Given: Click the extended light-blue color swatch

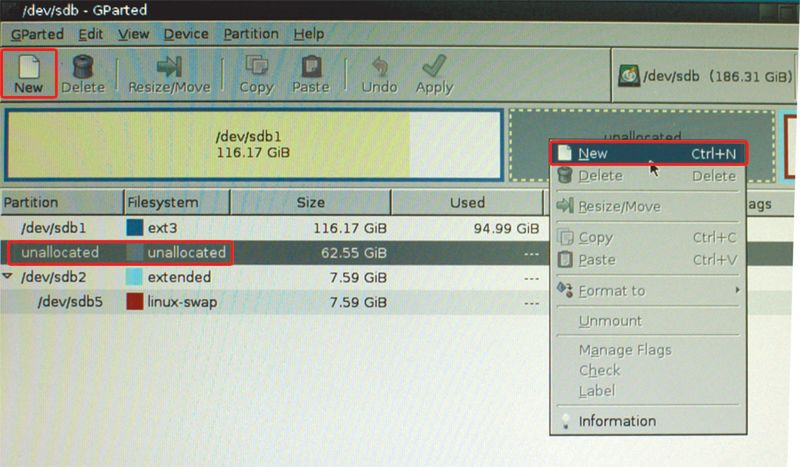Looking at the screenshot, I should point(135,277).
